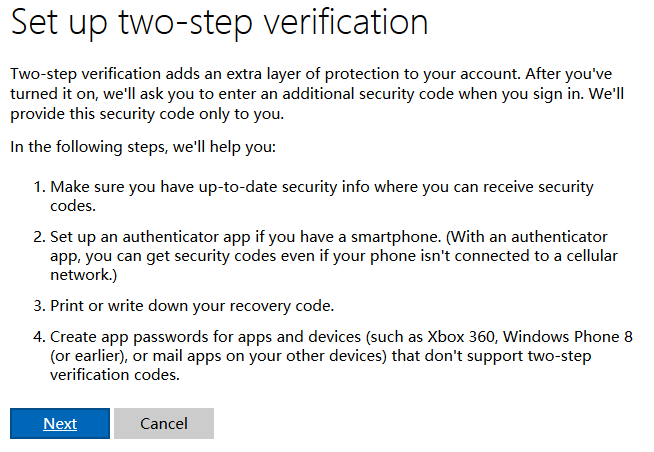654x452 pixels.
Task: Click the Cancel button
Action: pos(164,423)
